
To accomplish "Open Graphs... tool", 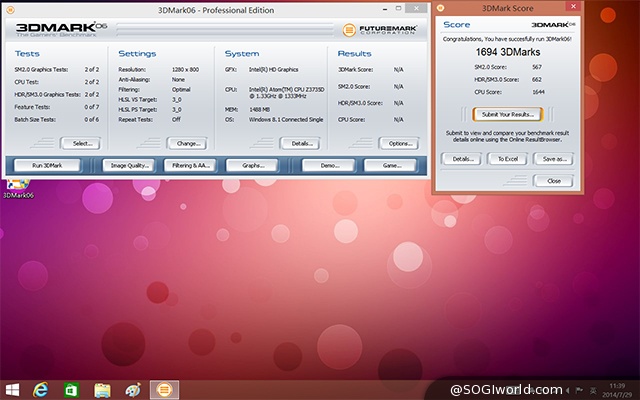I will tap(252, 165).
